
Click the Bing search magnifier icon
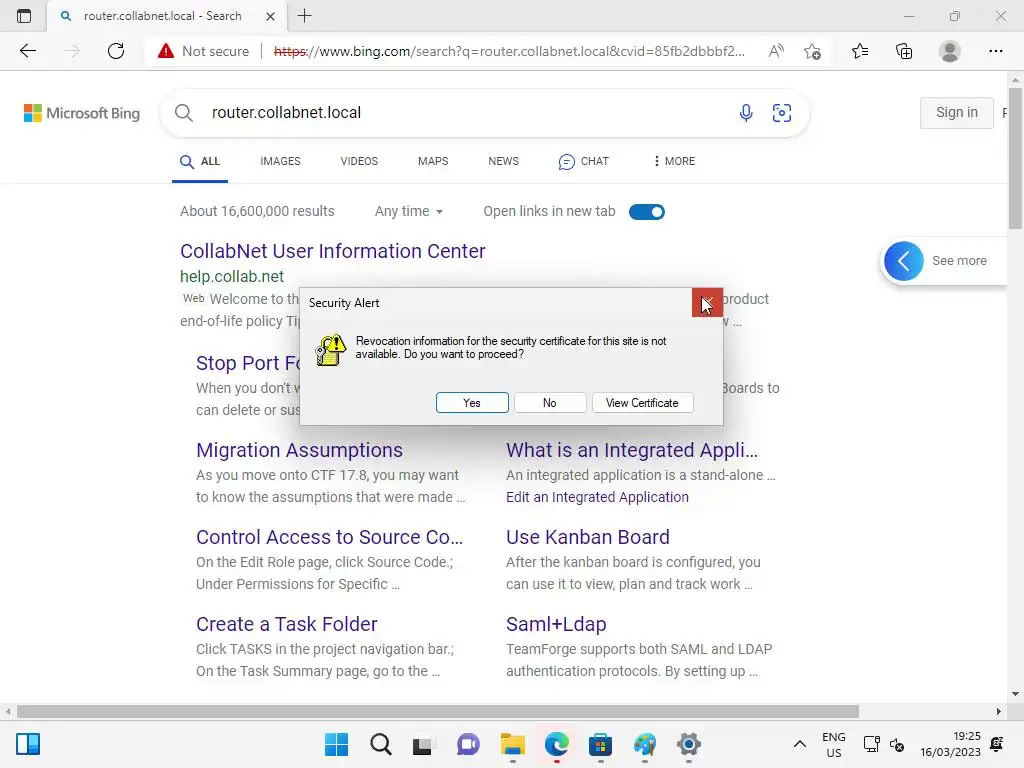(184, 113)
